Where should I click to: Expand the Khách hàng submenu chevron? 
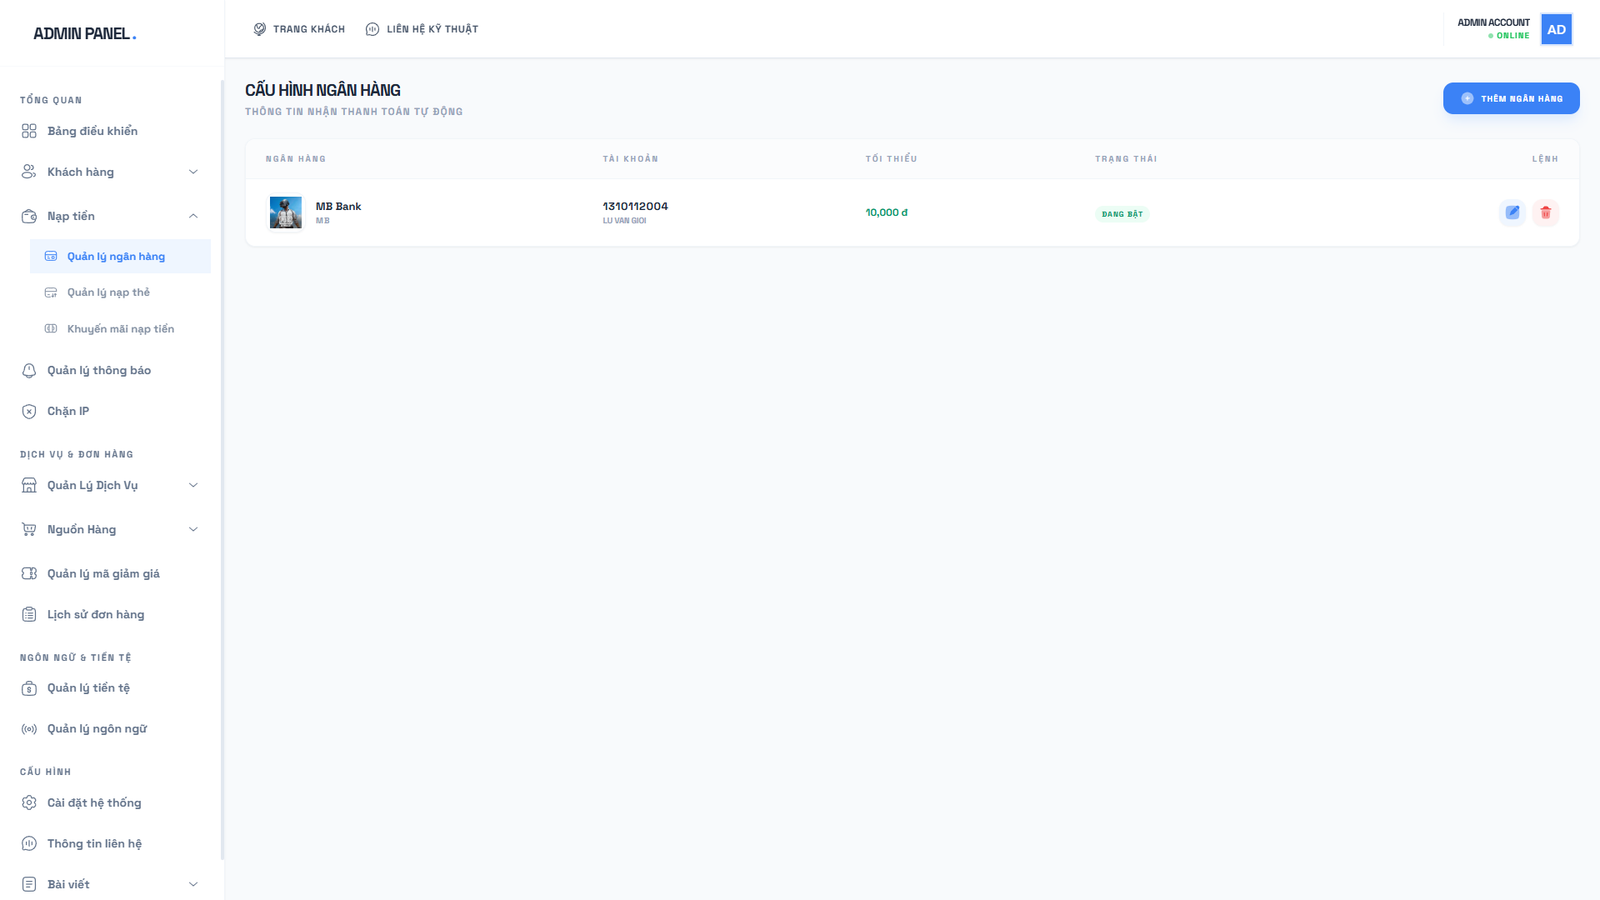click(193, 172)
